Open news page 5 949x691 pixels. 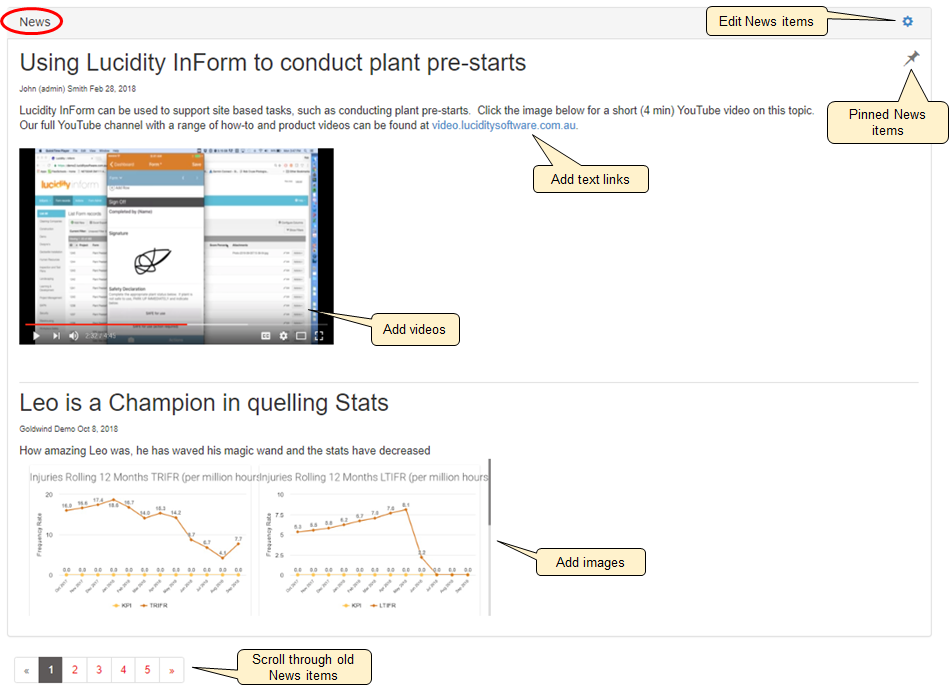coord(147,670)
